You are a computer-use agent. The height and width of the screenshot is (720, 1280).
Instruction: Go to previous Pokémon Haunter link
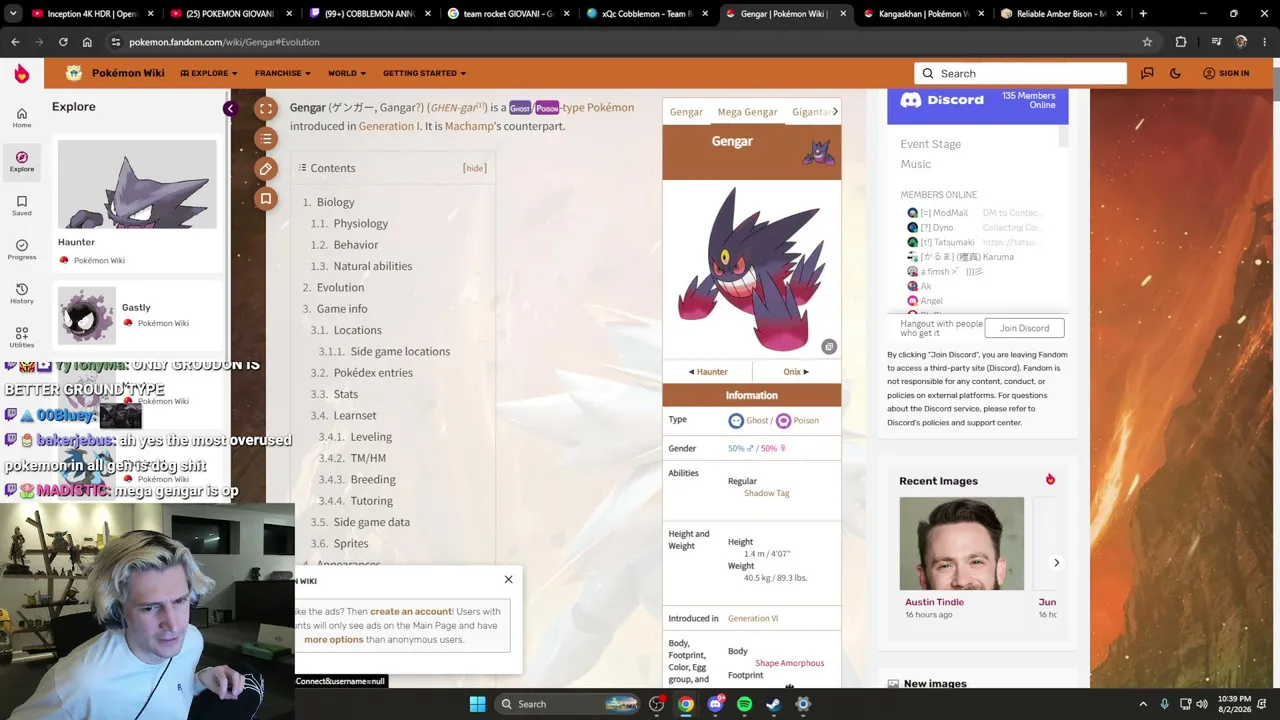[x=708, y=372]
